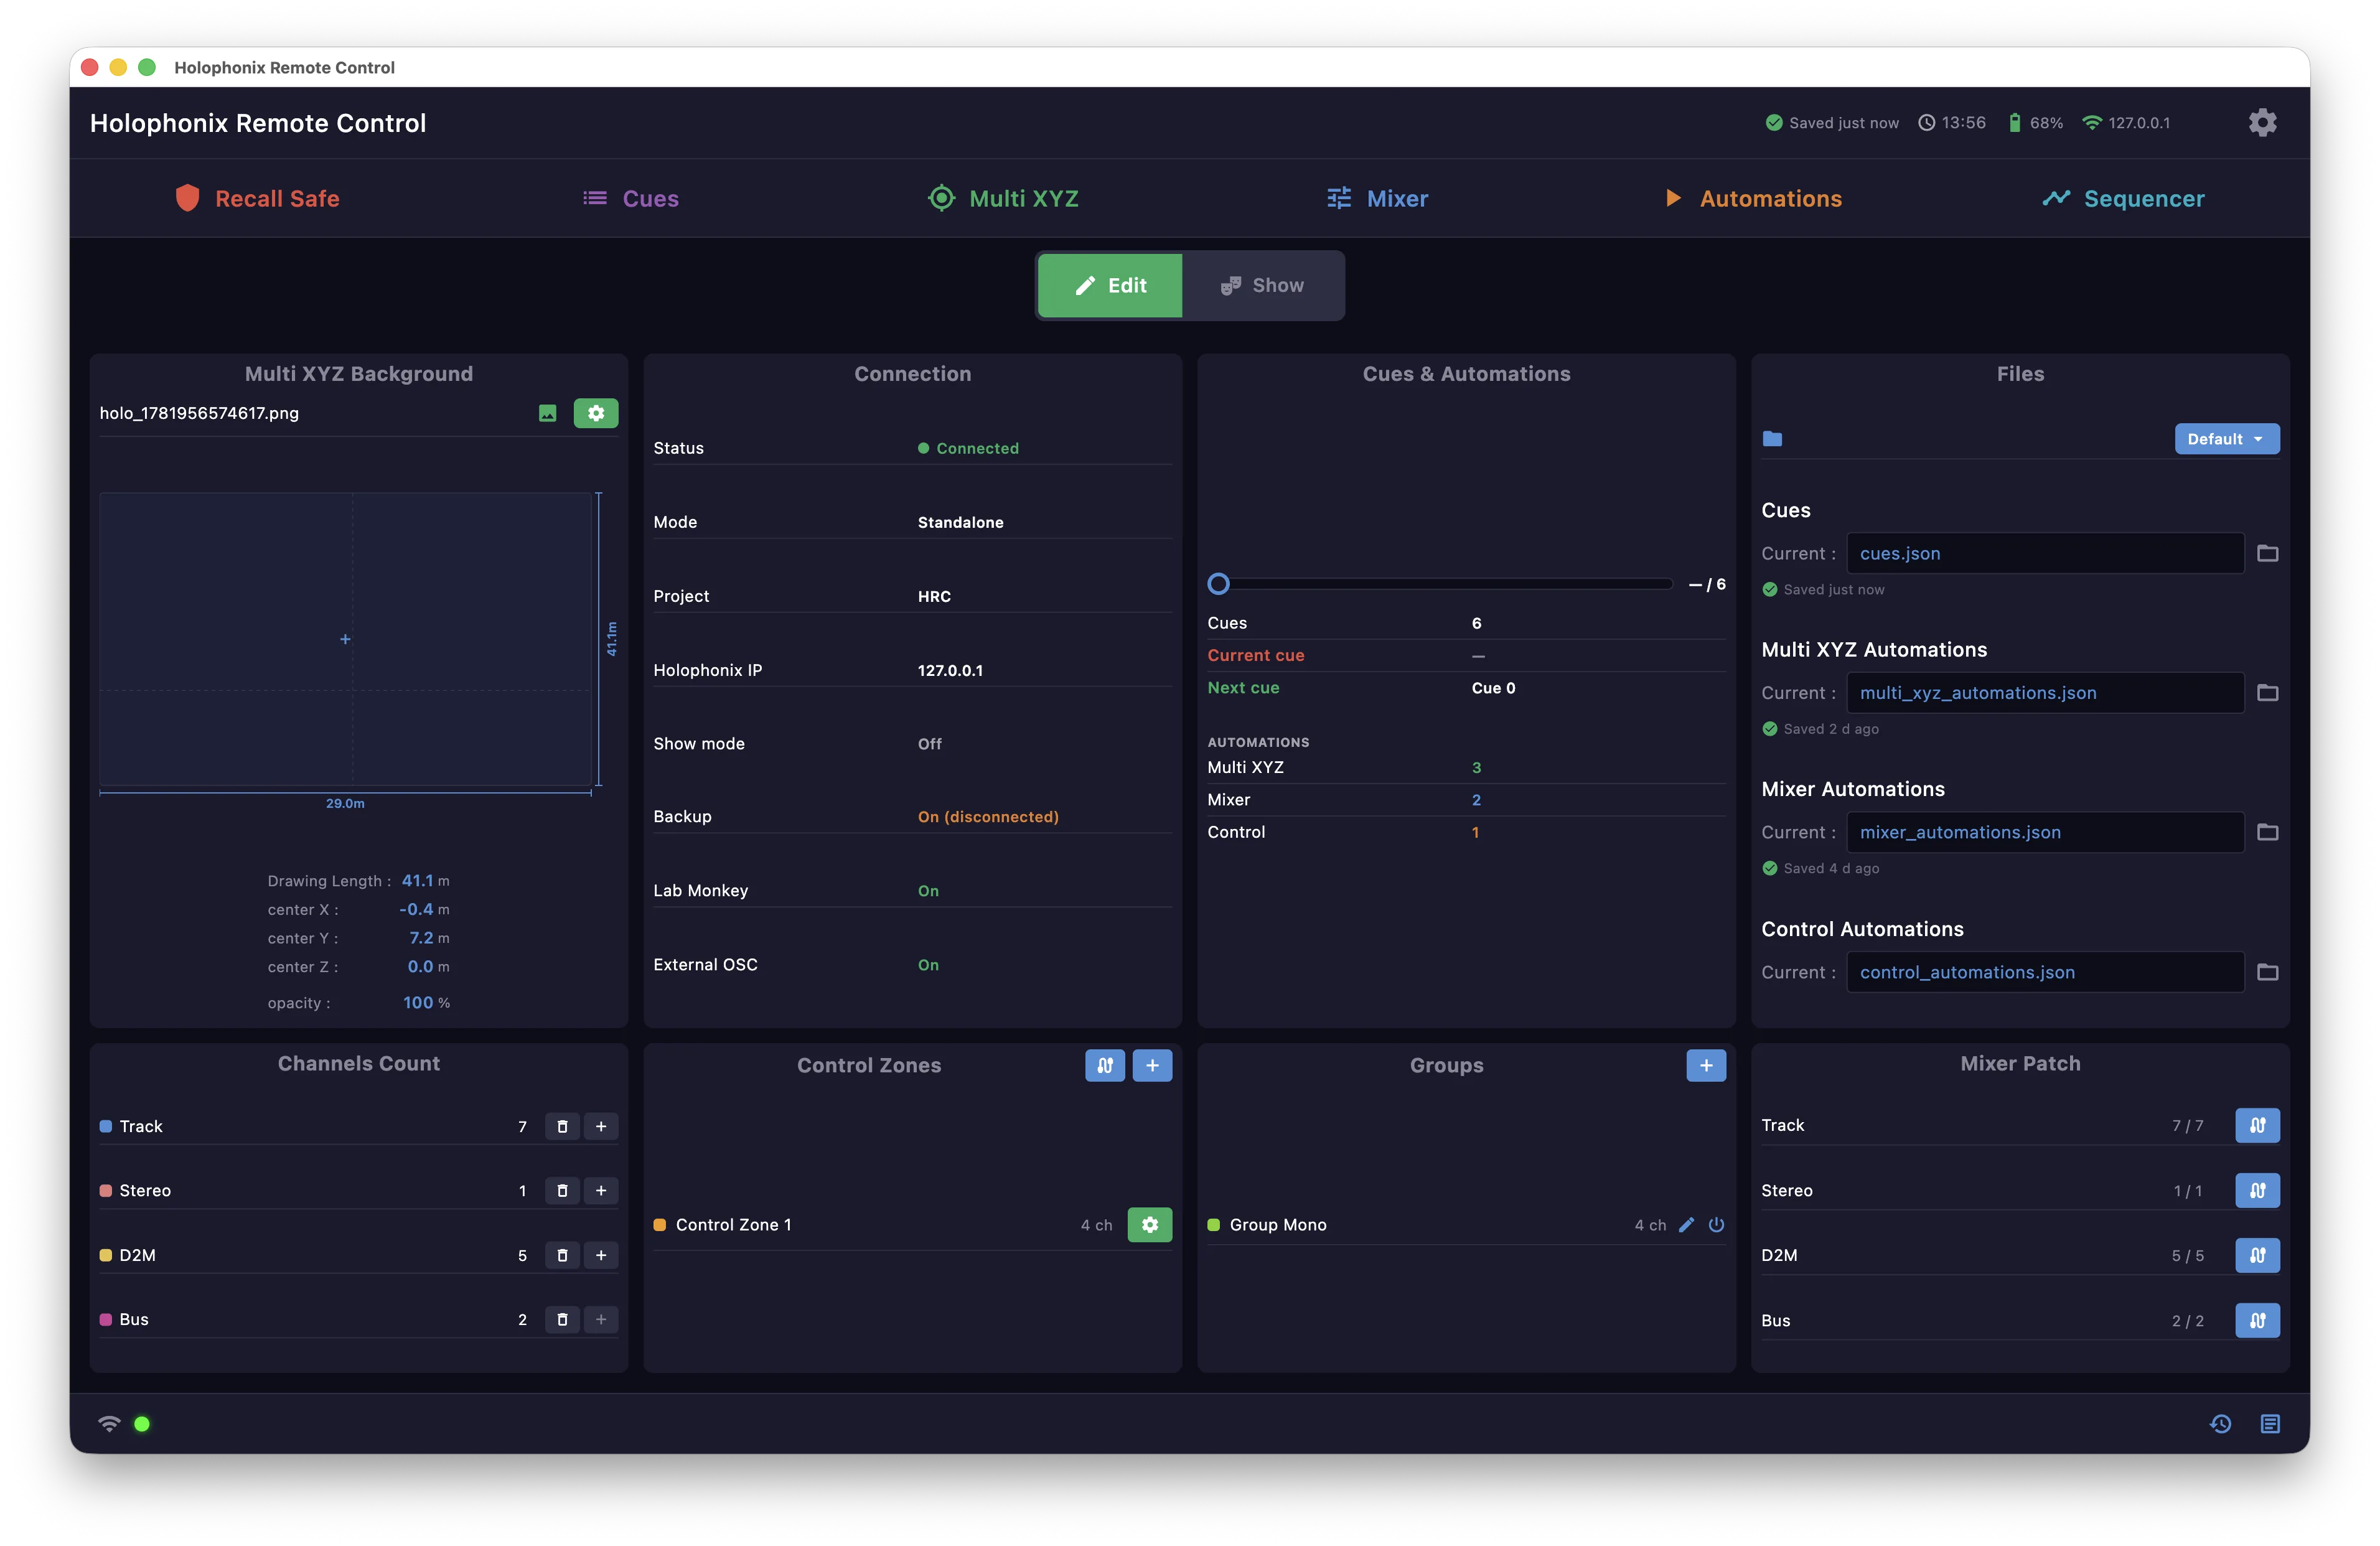Add a Track channel
The width and height of the screenshot is (2380, 1546).
601,1126
